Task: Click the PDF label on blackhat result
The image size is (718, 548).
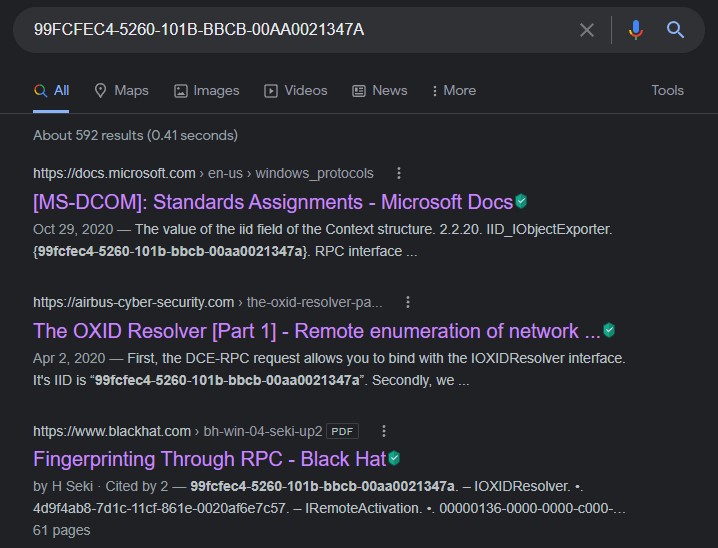Action: click(x=342, y=431)
